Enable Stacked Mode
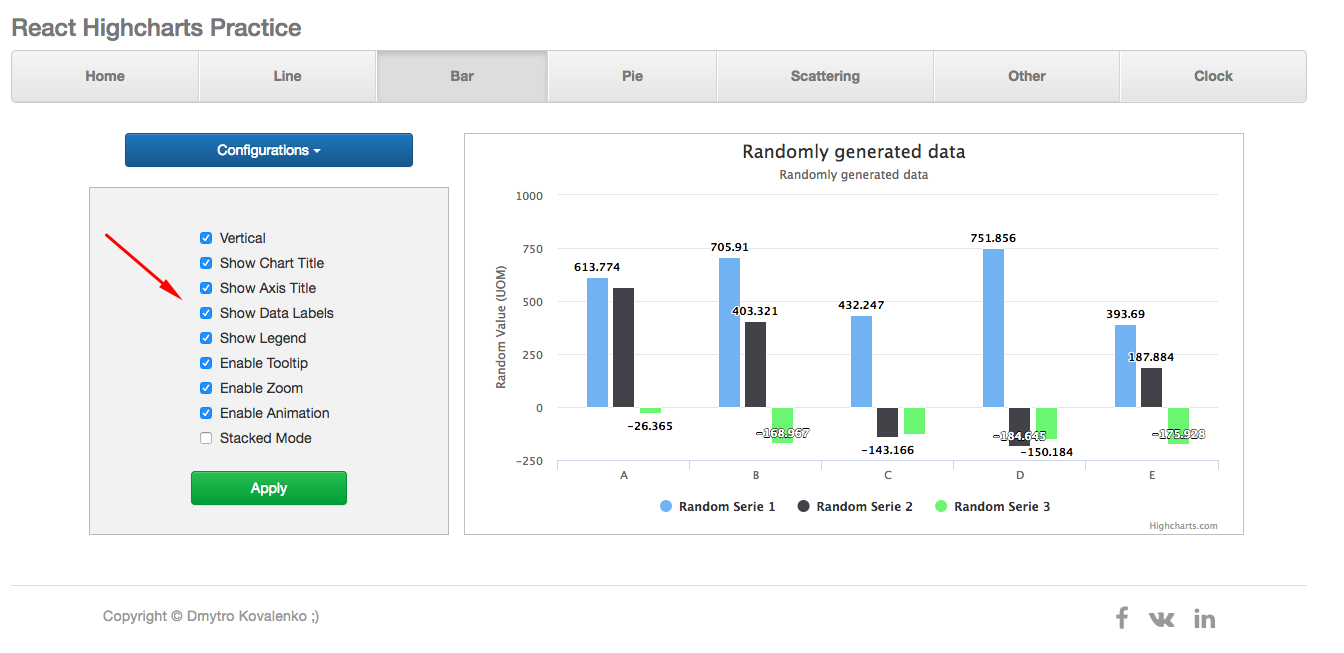The height and width of the screenshot is (653, 1344). pyautogui.click(x=205, y=437)
